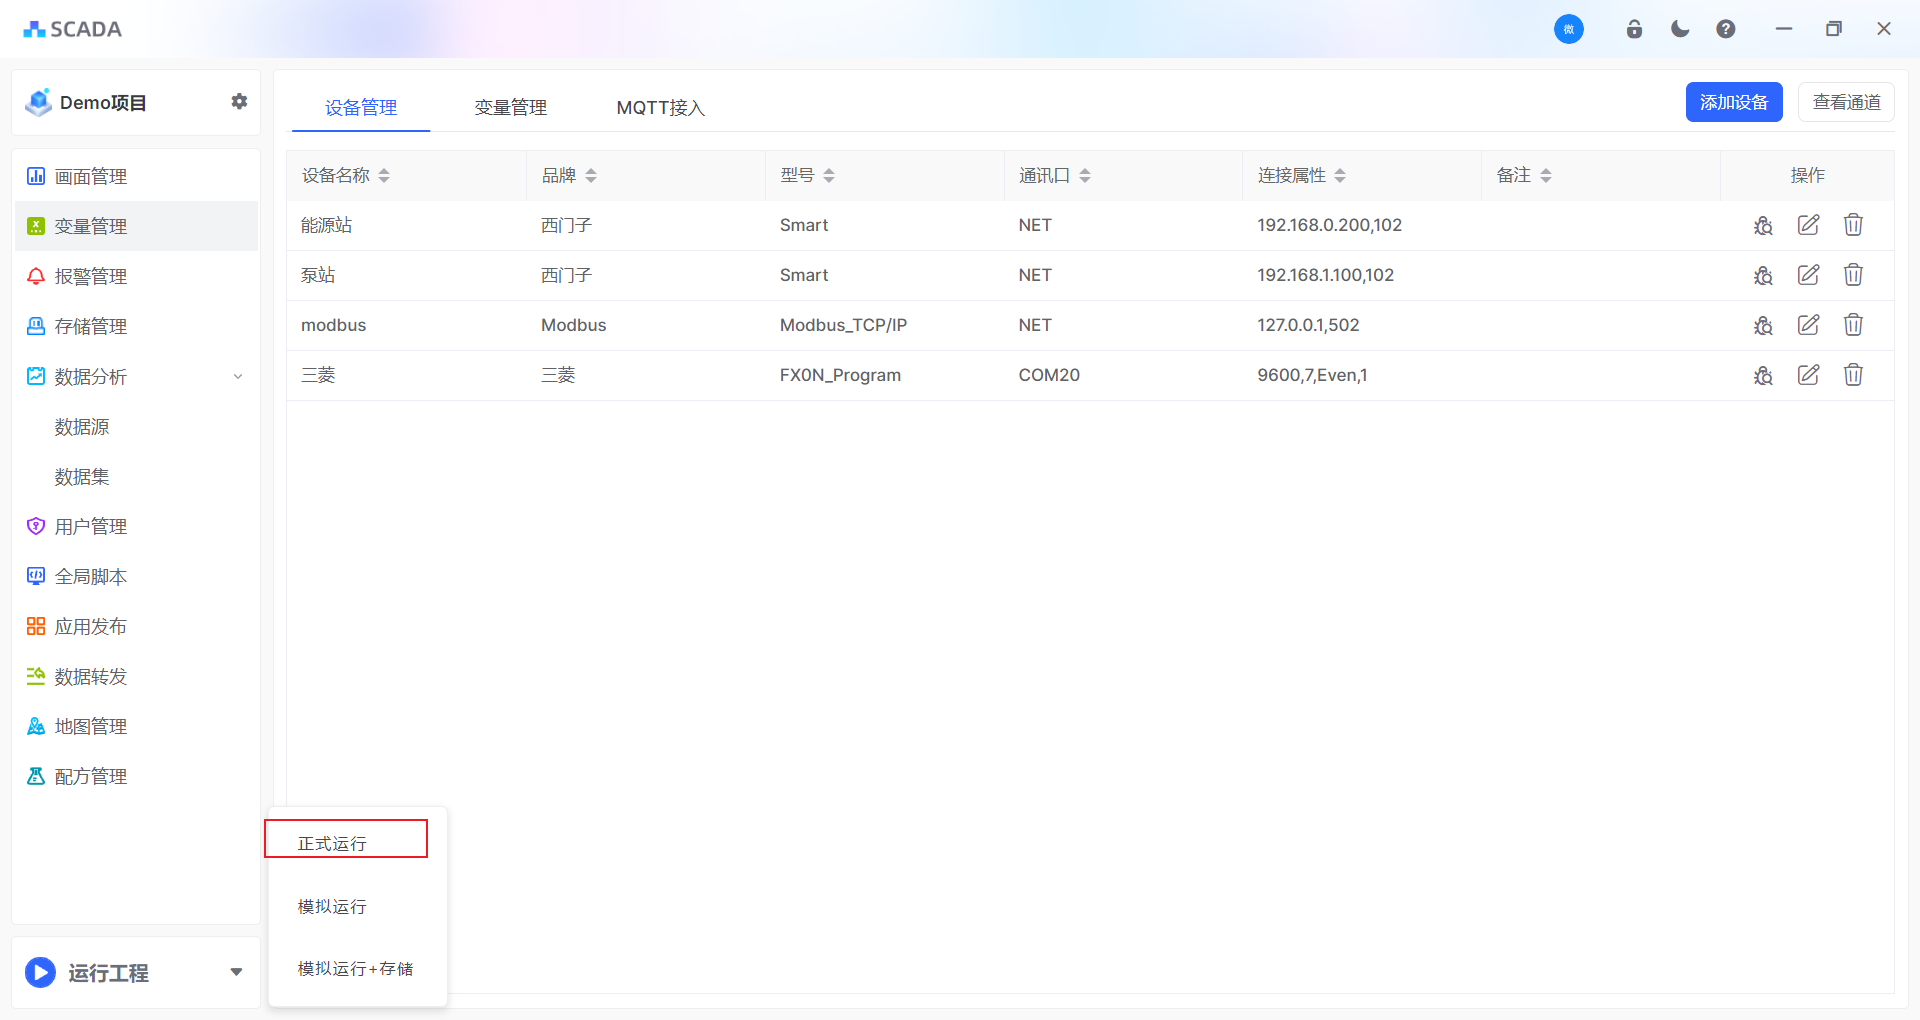Screen dimensions: 1920x1020
Task: Switch to the 变量管理 tab
Action: coord(510,108)
